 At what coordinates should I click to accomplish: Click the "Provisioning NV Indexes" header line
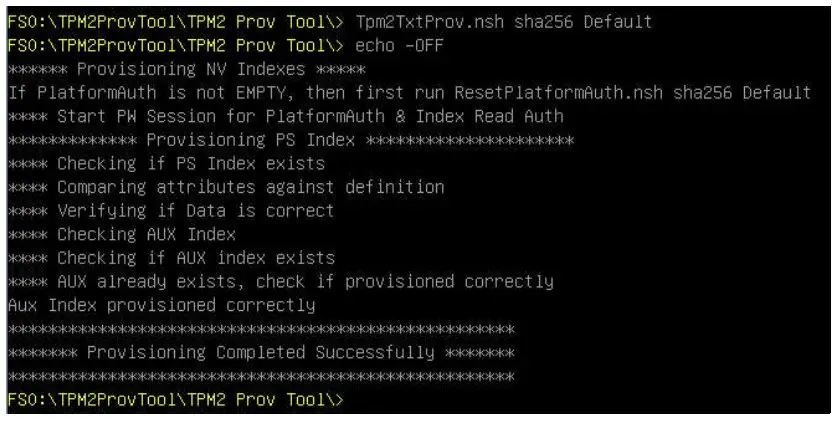186,69
